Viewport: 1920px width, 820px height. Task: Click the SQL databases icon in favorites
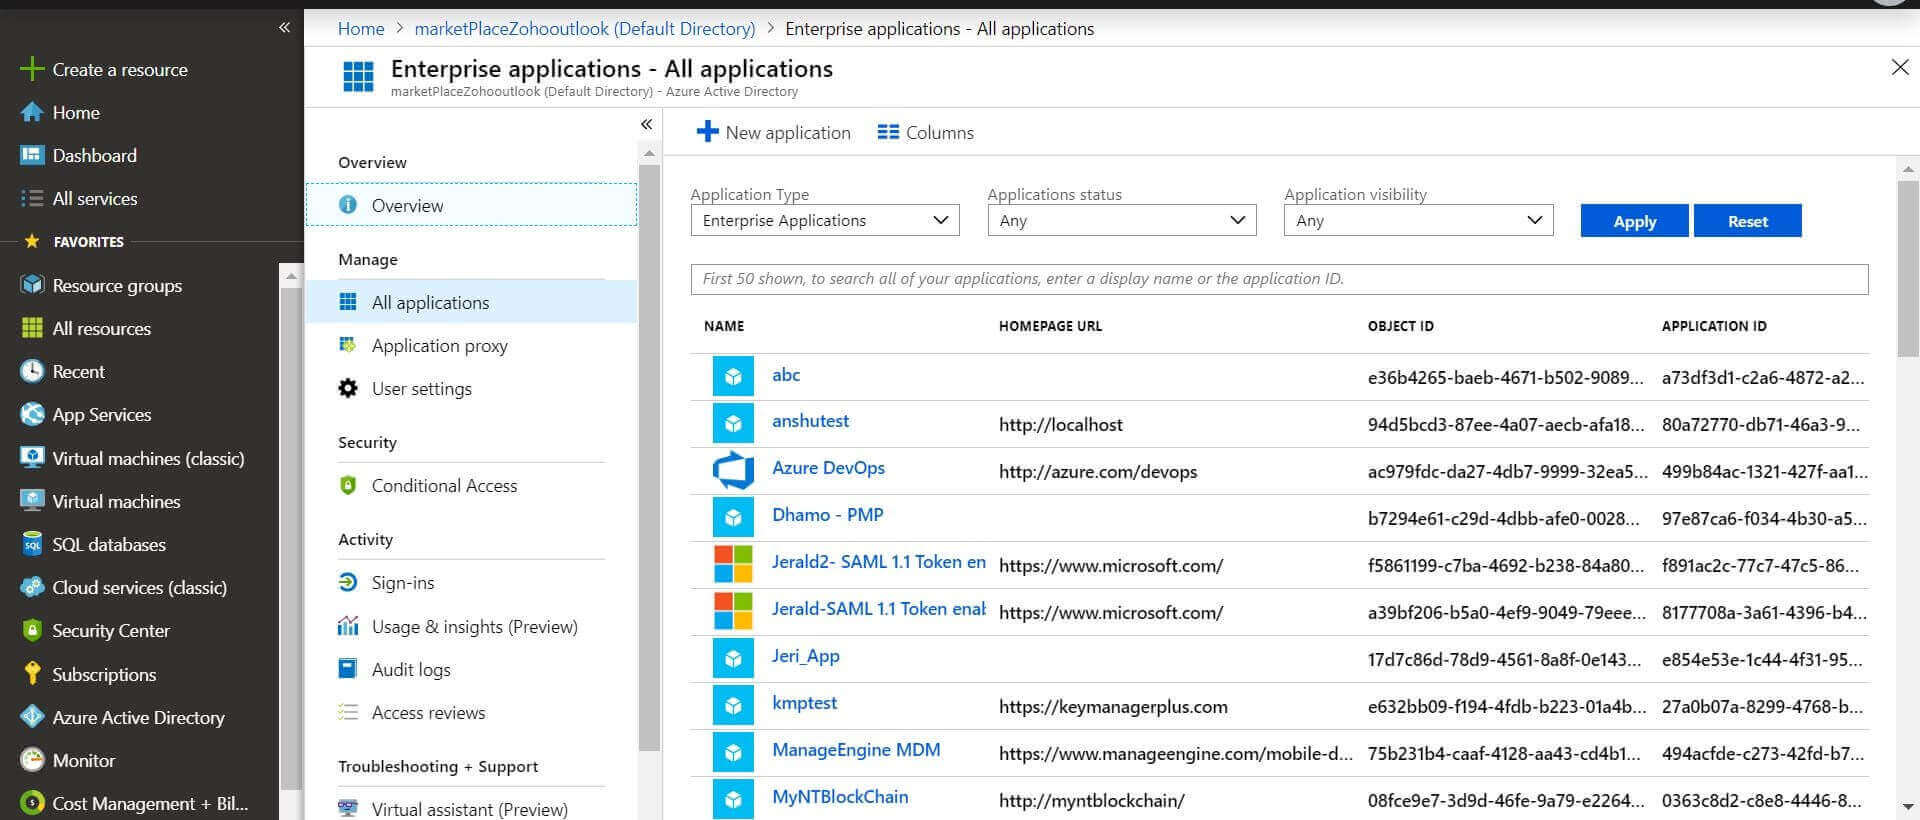pyautogui.click(x=32, y=544)
